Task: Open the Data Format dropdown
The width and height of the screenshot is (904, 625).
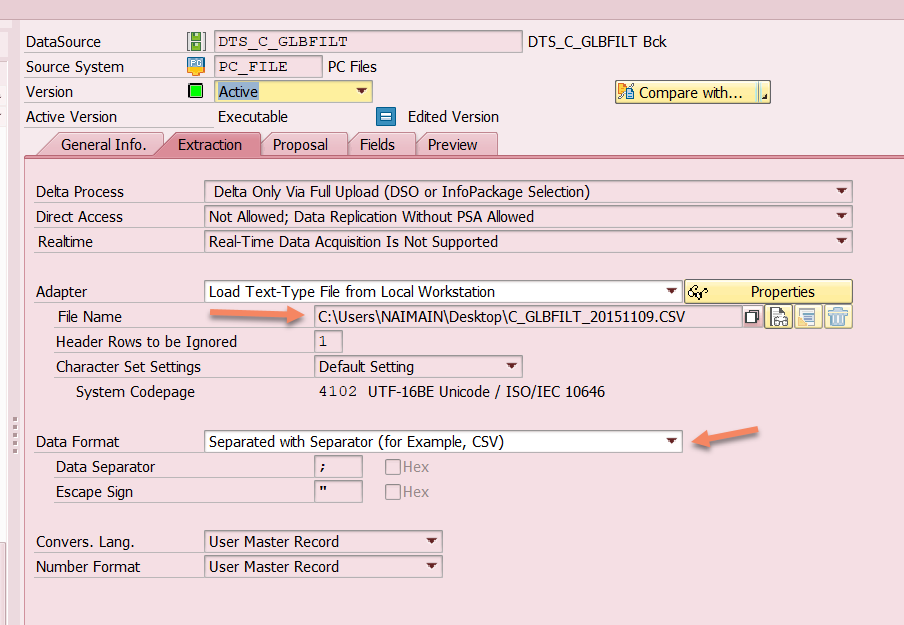Action: (x=671, y=442)
